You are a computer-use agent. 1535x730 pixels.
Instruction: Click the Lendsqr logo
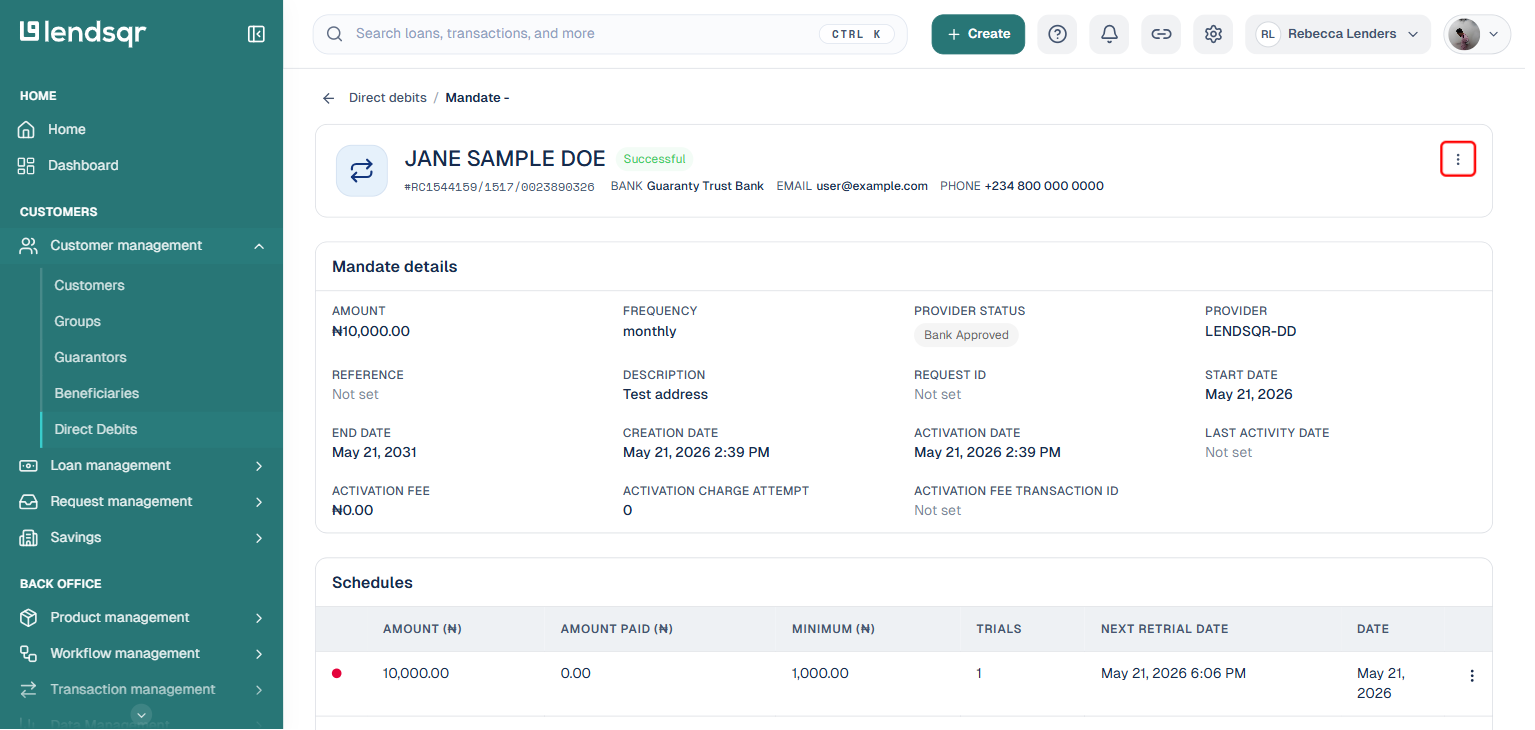(83, 33)
